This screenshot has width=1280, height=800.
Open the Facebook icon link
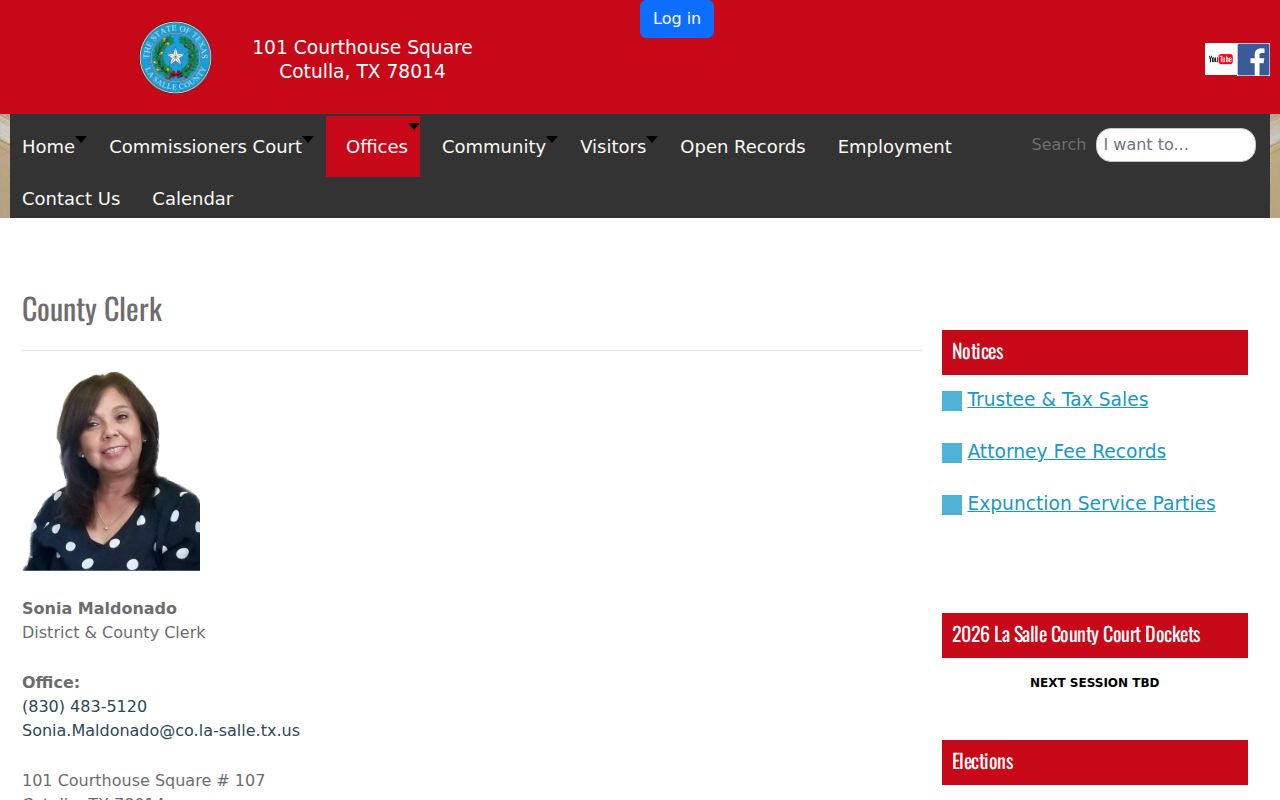pyautogui.click(x=1254, y=59)
